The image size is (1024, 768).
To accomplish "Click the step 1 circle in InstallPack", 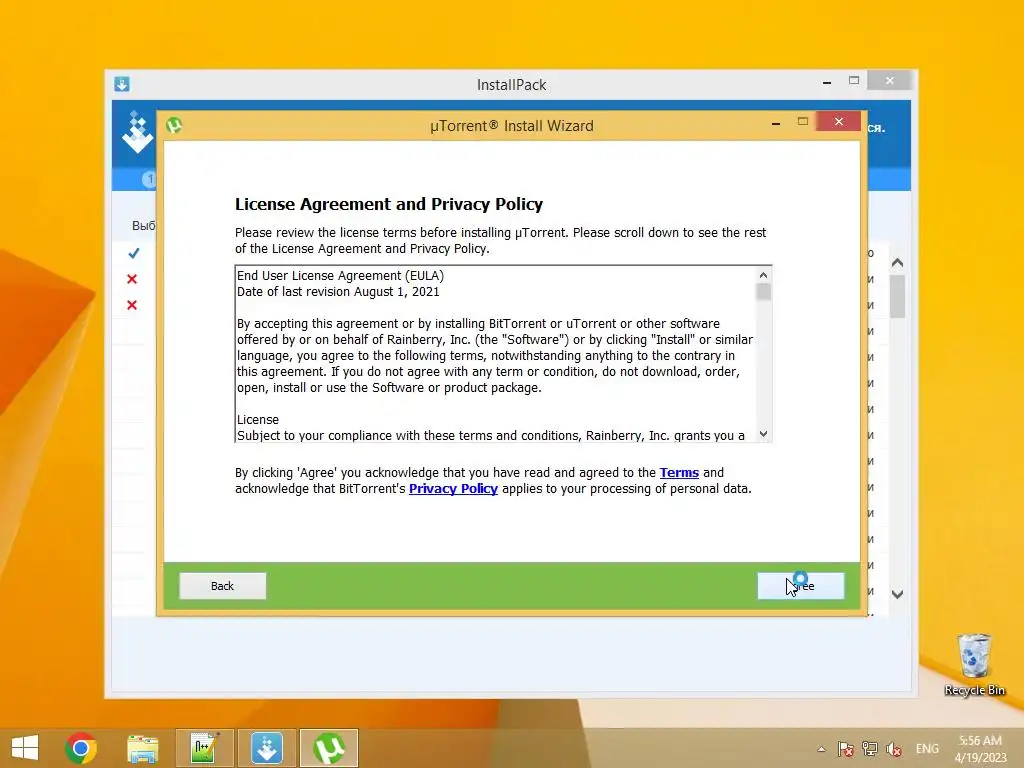I will click(150, 179).
